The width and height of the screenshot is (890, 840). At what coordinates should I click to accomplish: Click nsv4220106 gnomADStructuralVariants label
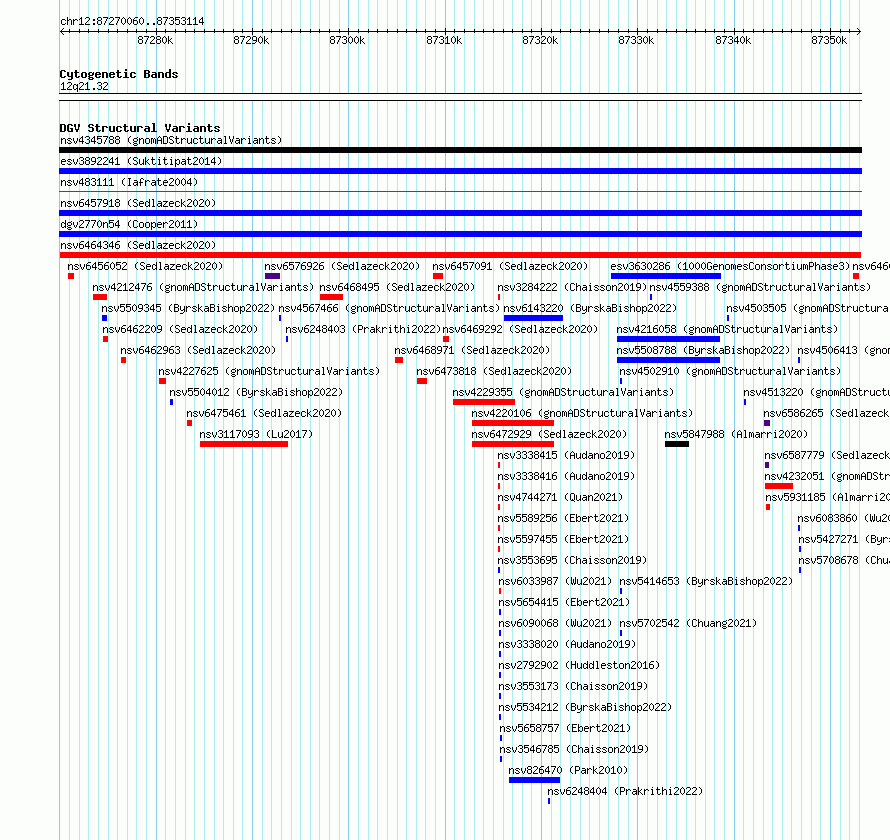point(582,413)
